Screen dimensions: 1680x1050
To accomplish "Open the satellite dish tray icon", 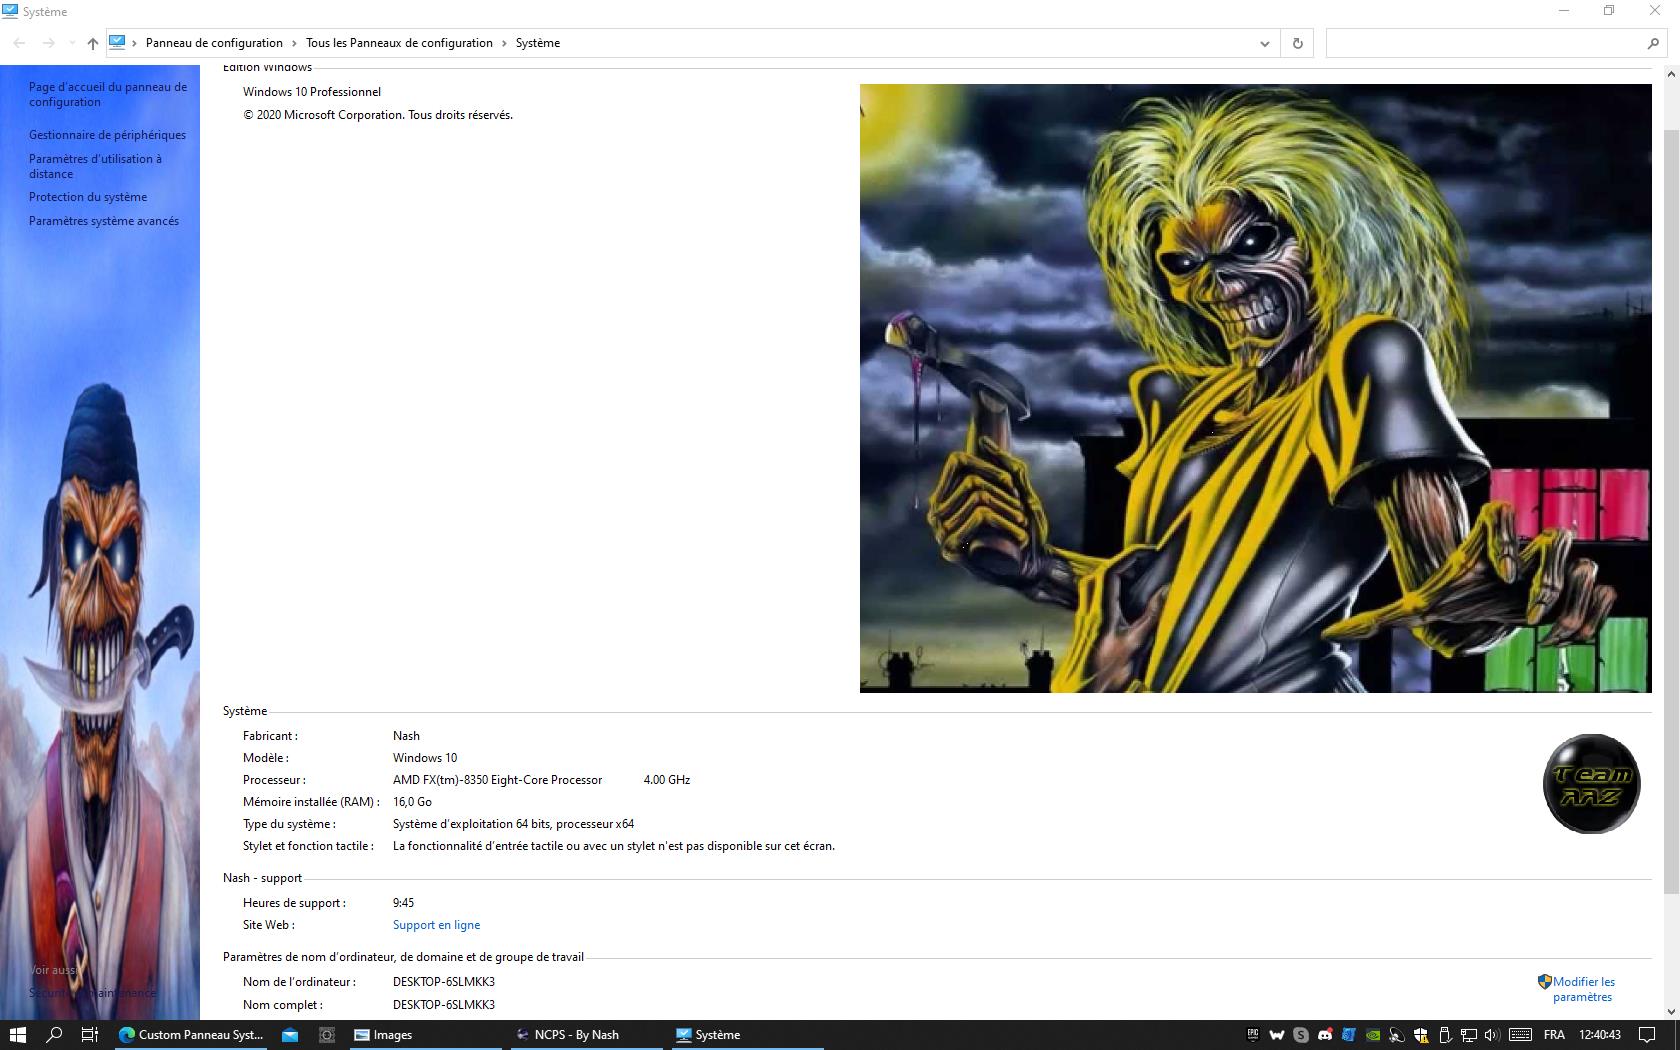I will click(x=1397, y=1035).
